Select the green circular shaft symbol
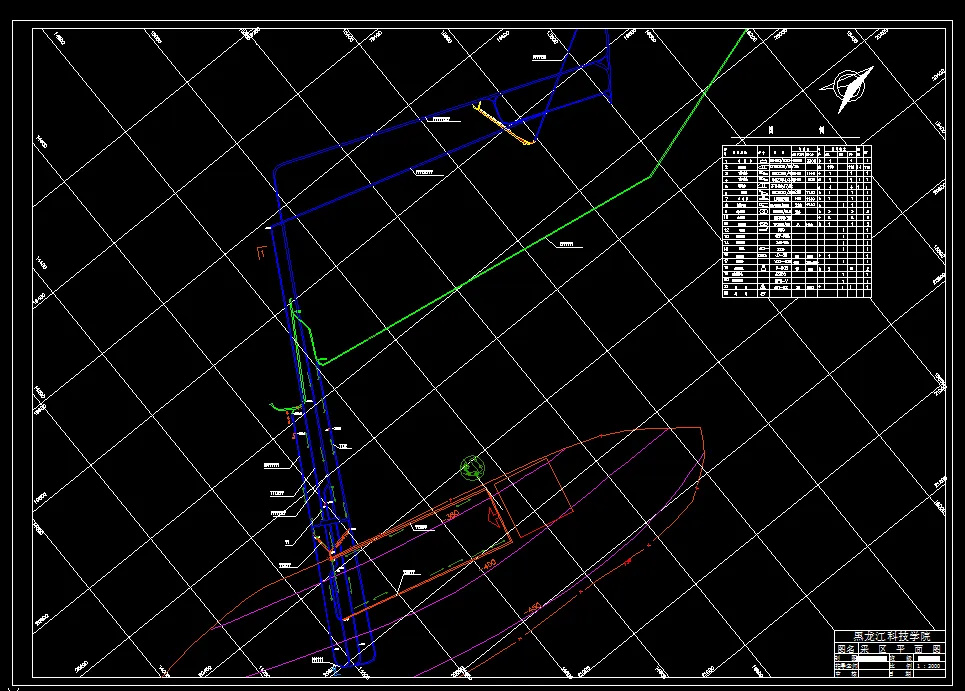Viewport: 965px width, 691px height. click(x=472, y=468)
